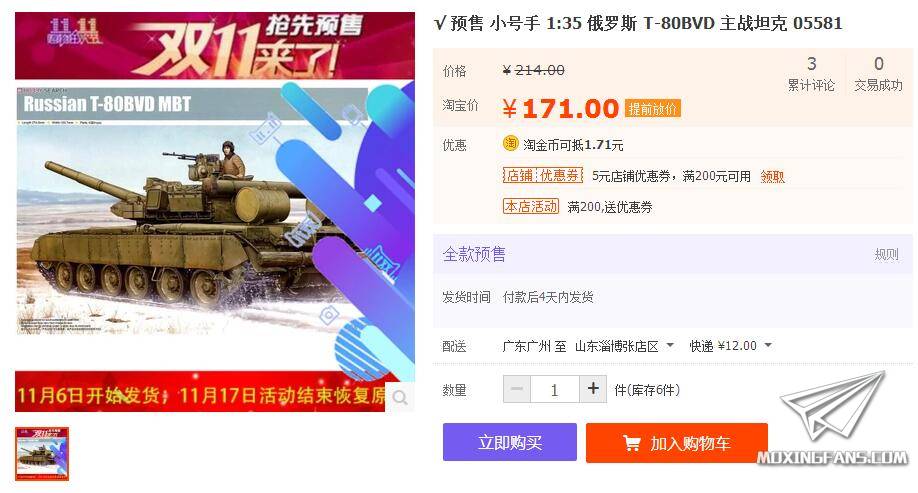Click the quantity input field showing 1
Viewport: 918px width, 493px height.
click(x=554, y=389)
